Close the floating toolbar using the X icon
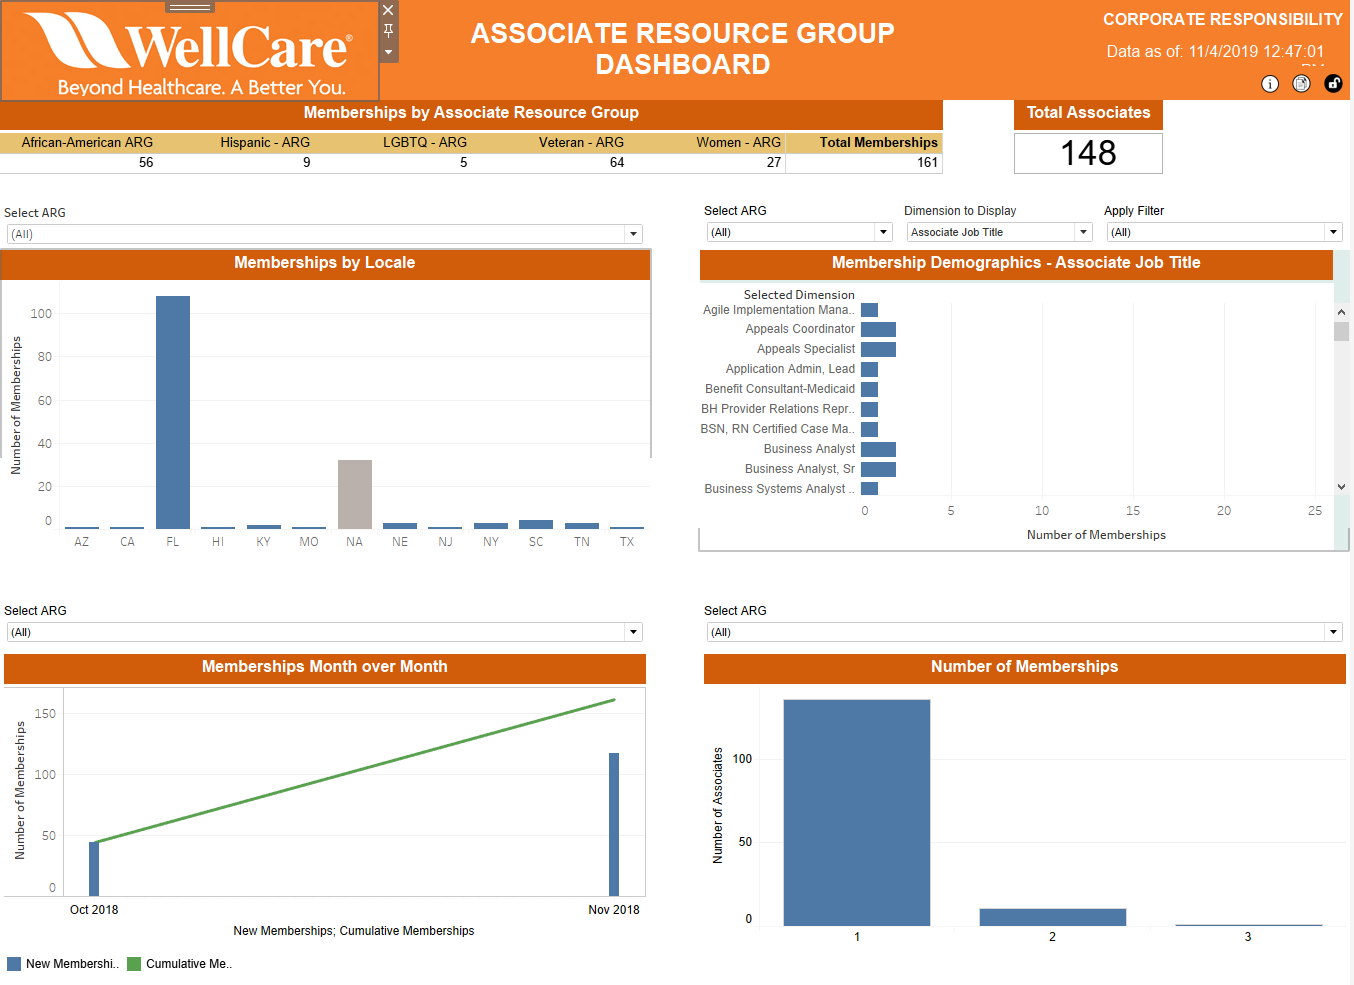This screenshot has height=985, width=1354. [x=388, y=11]
